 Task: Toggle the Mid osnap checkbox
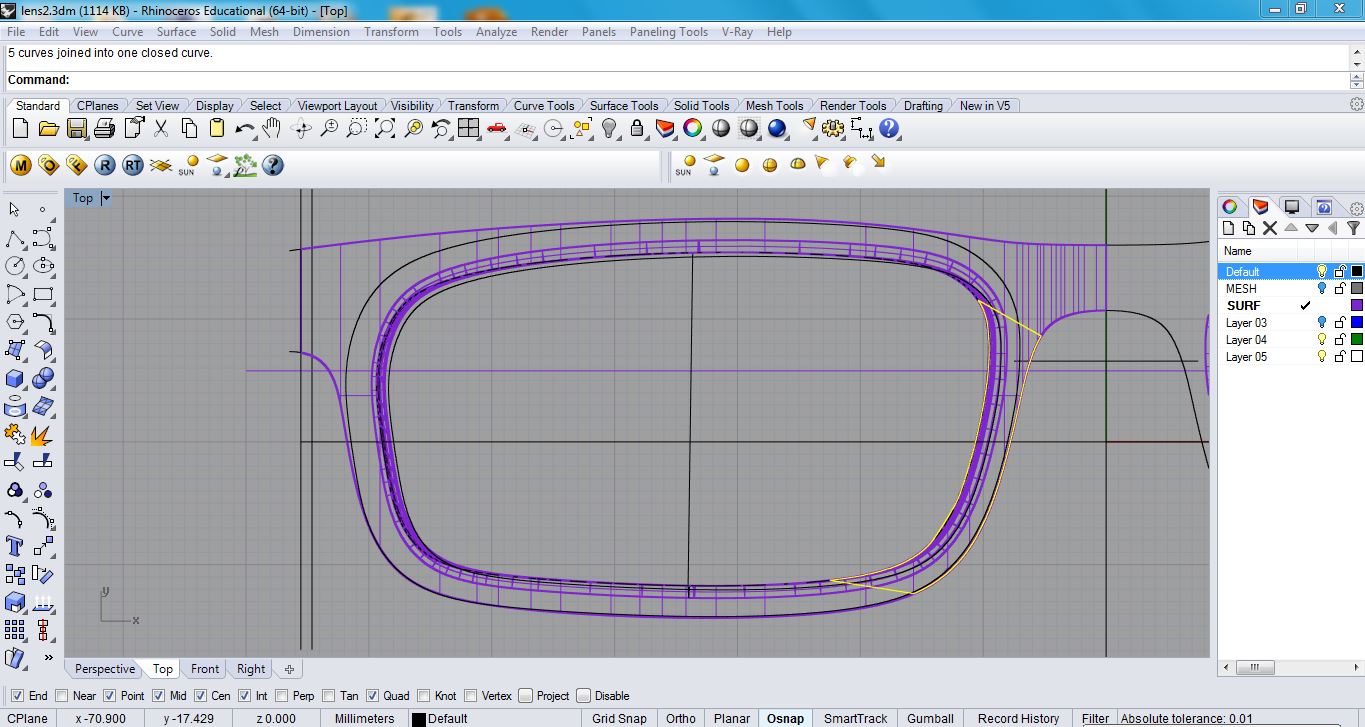coord(159,696)
